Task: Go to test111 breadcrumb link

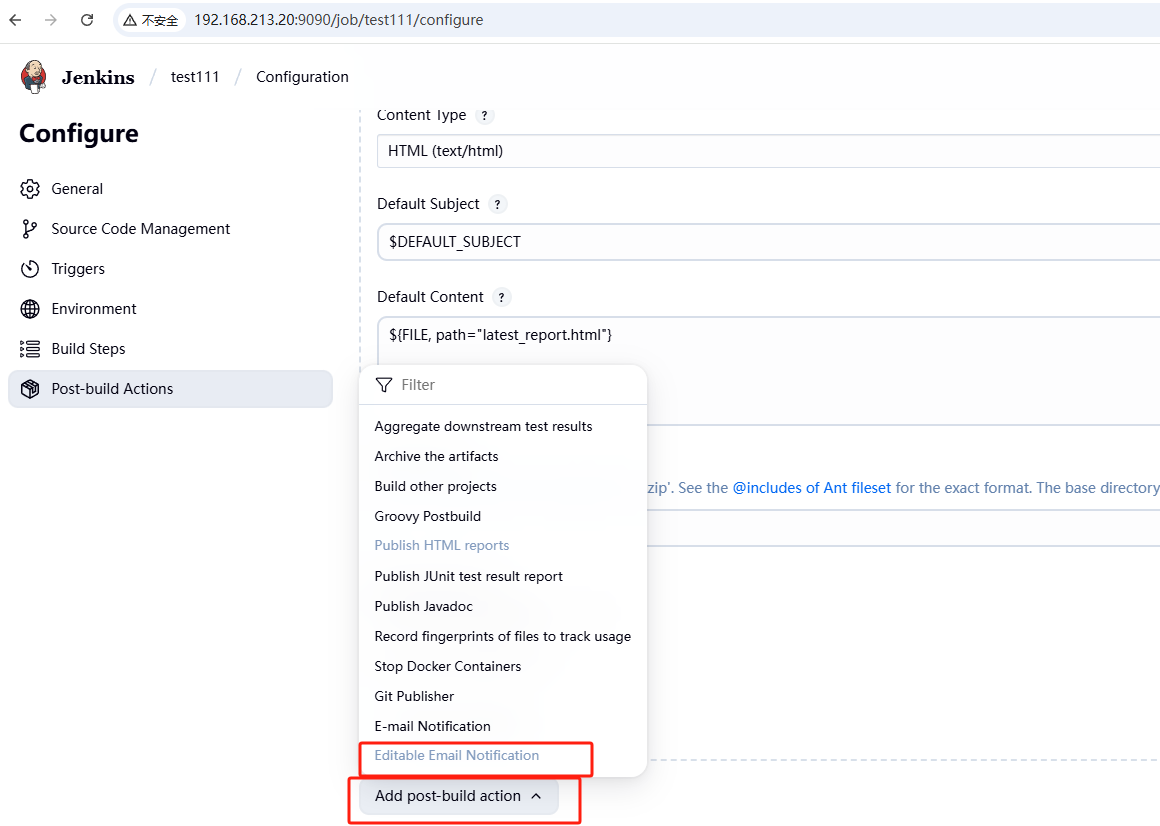Action: click(195, 77)
